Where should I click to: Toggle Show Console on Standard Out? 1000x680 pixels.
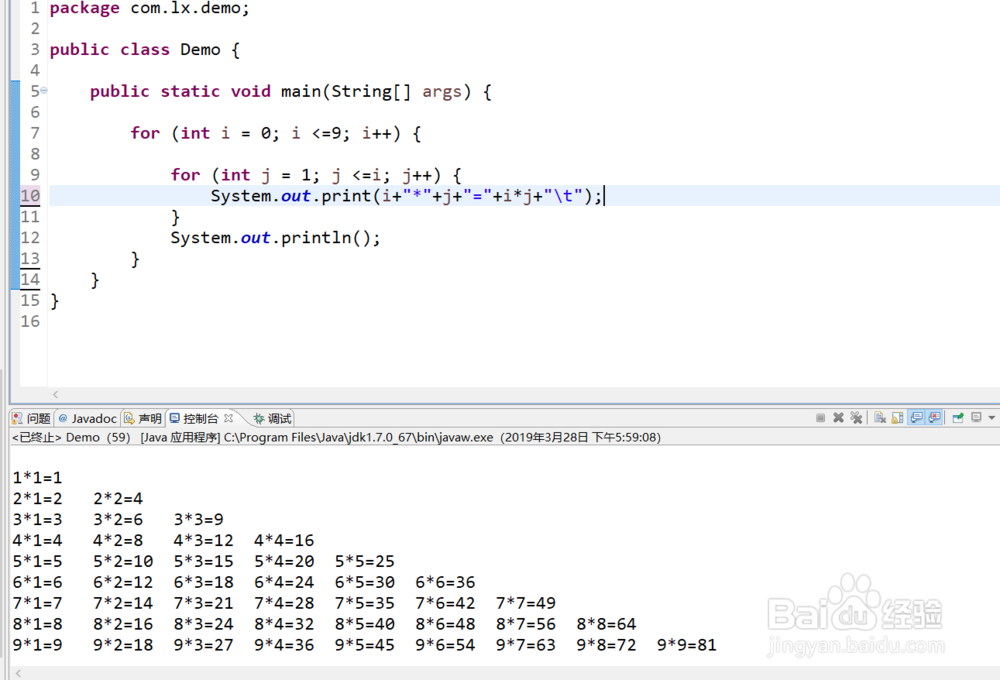pyautogui.click(x=916, y=418)
